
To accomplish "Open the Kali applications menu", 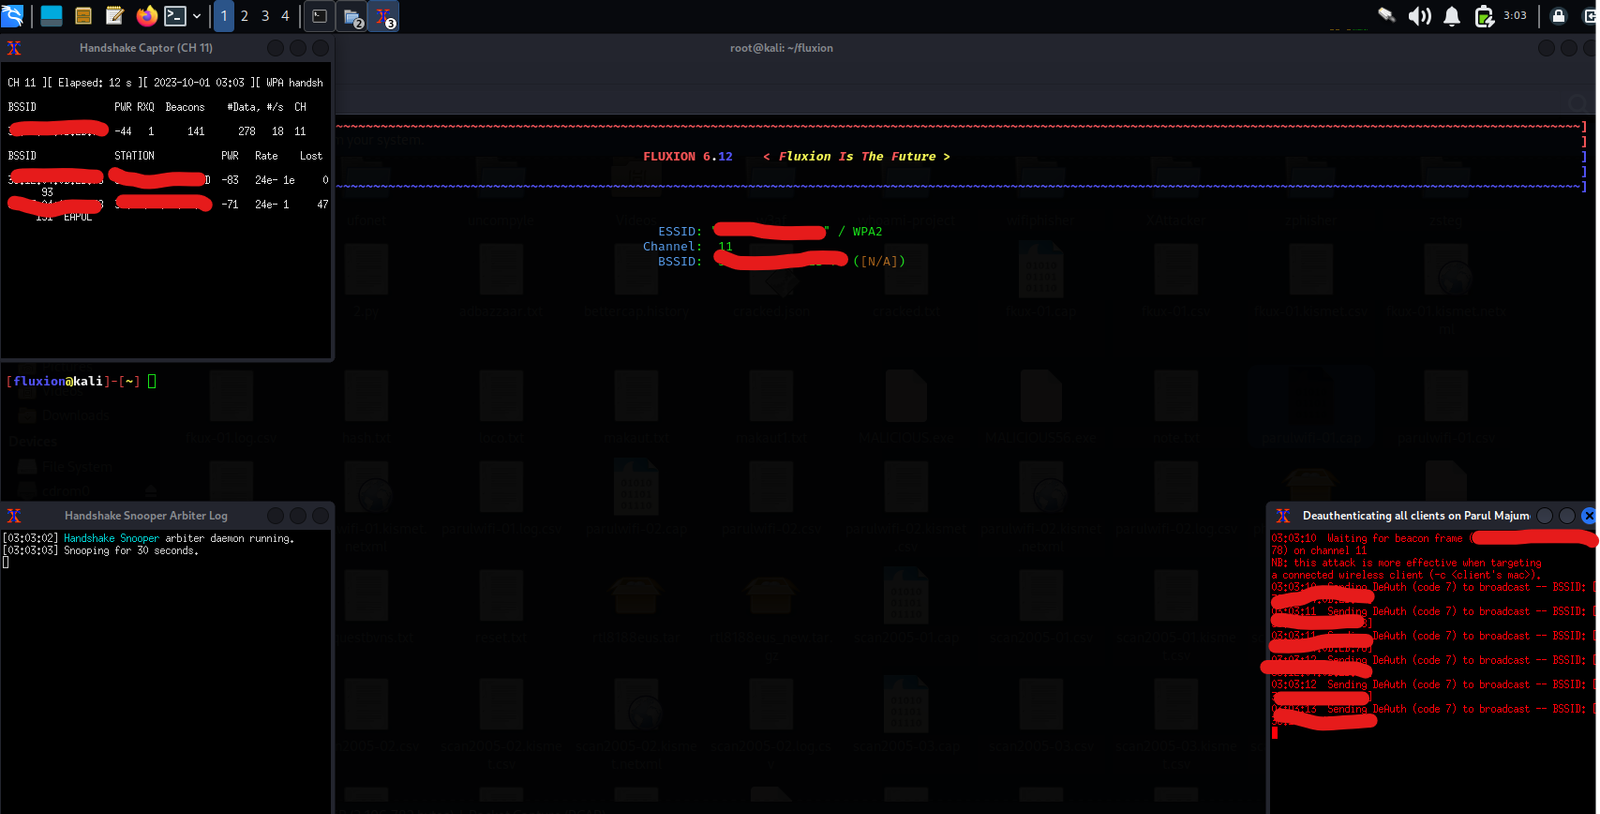I will [x=13, y=16].
